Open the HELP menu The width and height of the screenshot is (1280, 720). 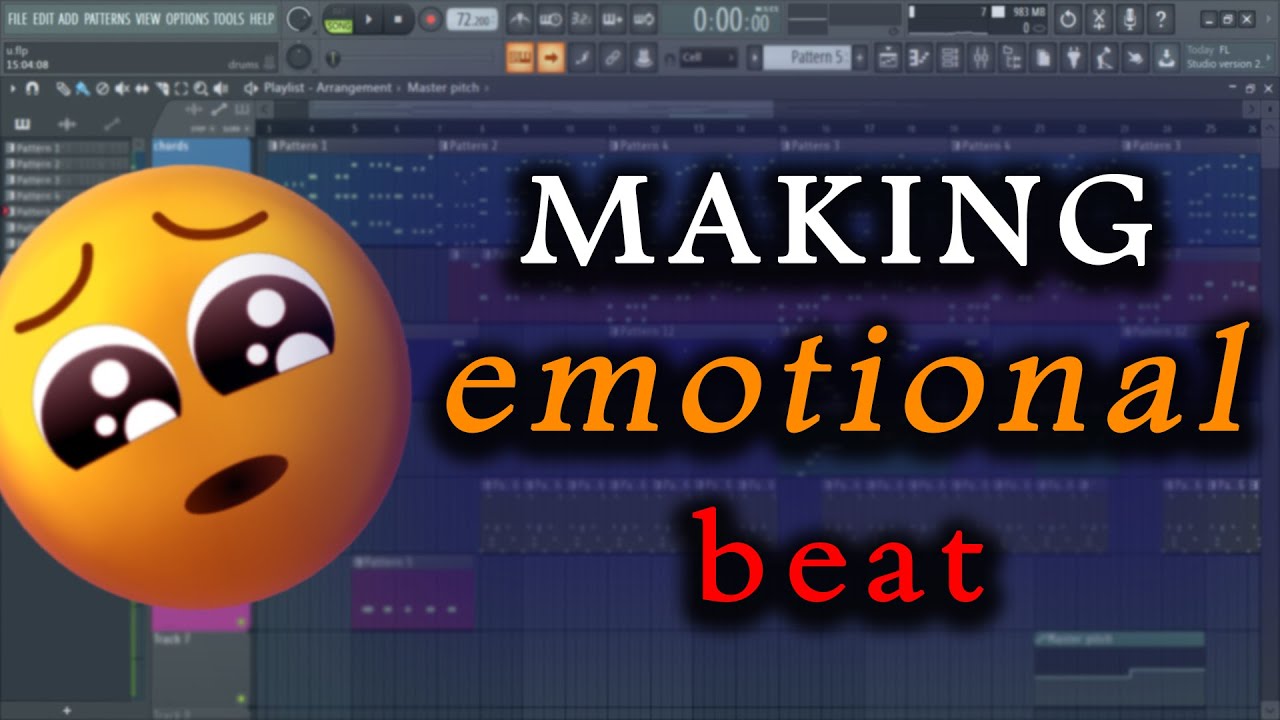point(262,19)
